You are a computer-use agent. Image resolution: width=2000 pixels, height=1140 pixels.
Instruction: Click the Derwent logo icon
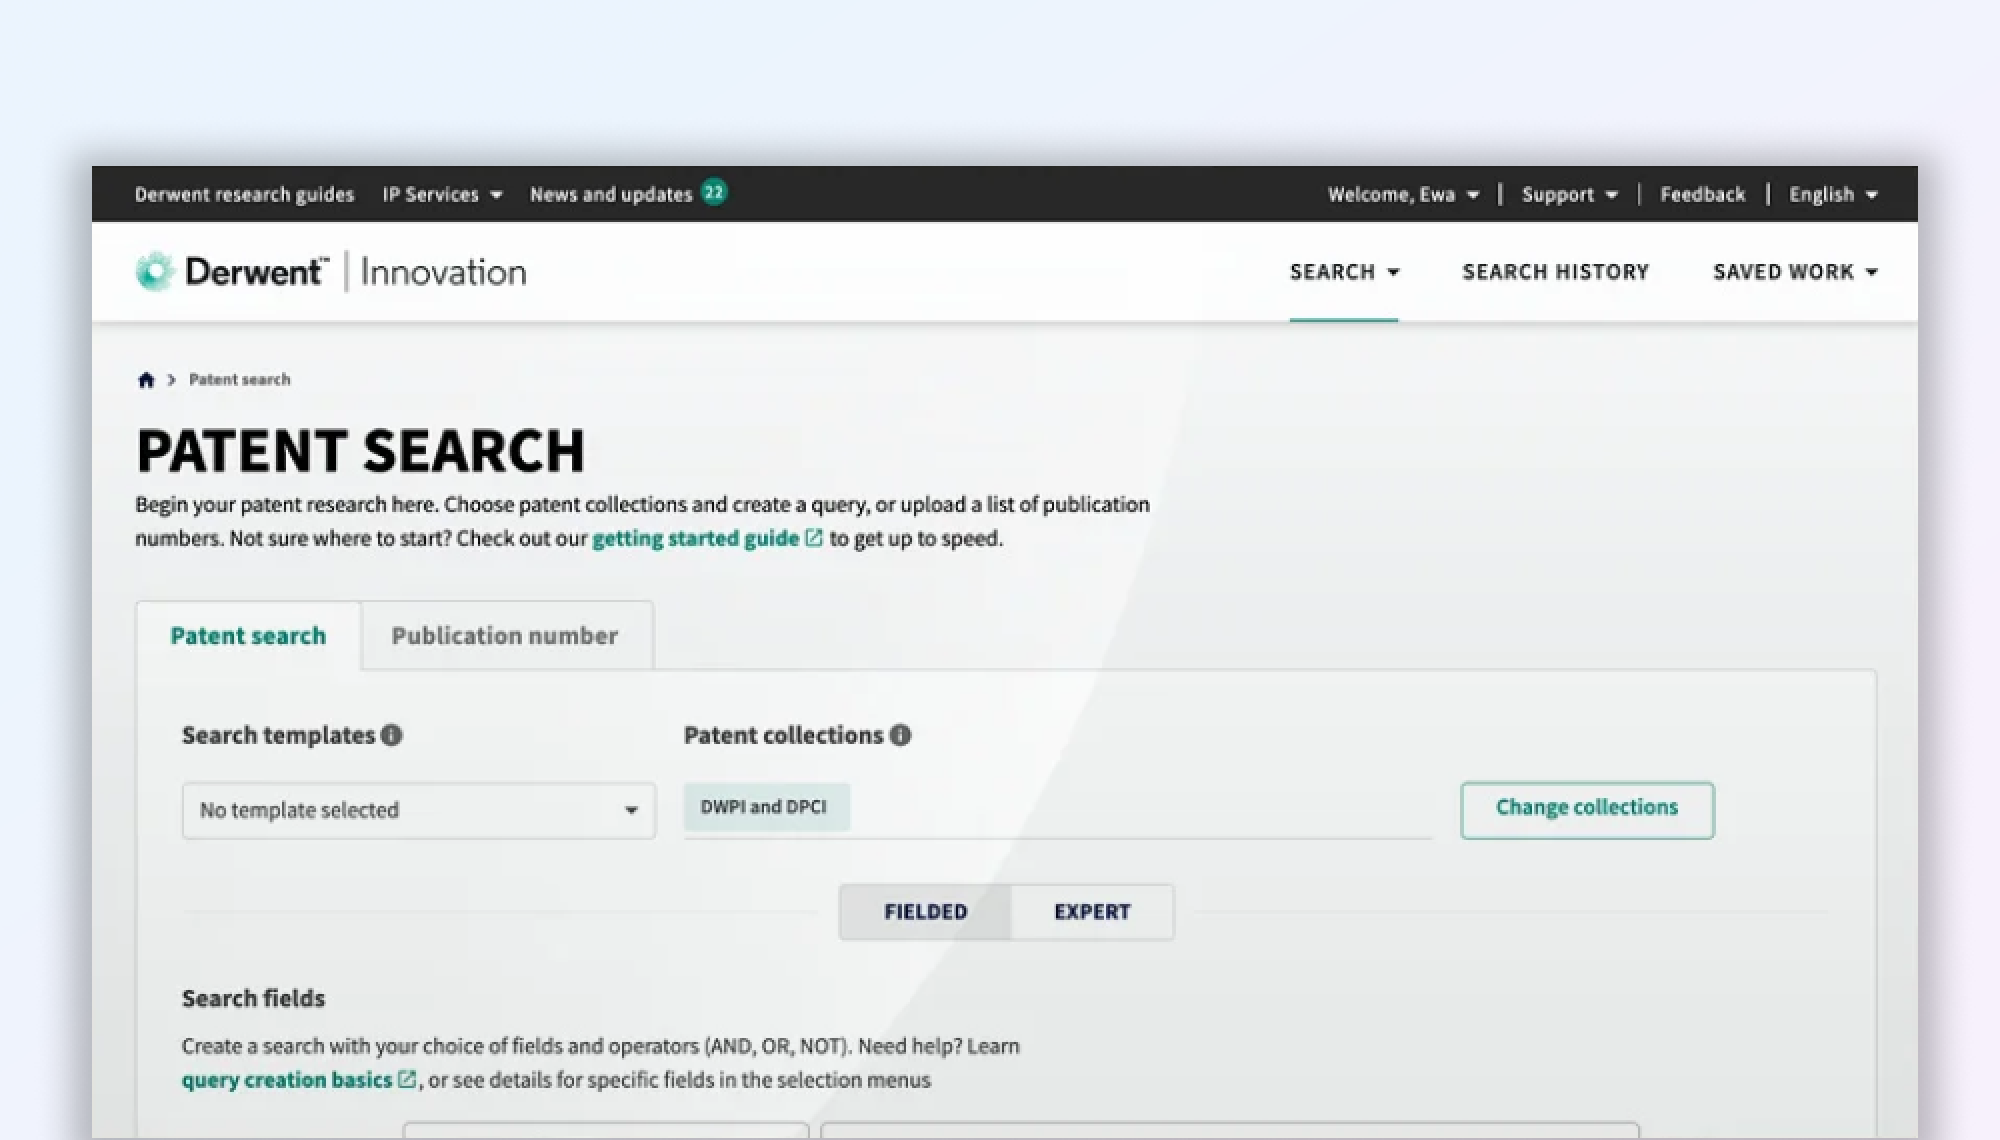155,272
